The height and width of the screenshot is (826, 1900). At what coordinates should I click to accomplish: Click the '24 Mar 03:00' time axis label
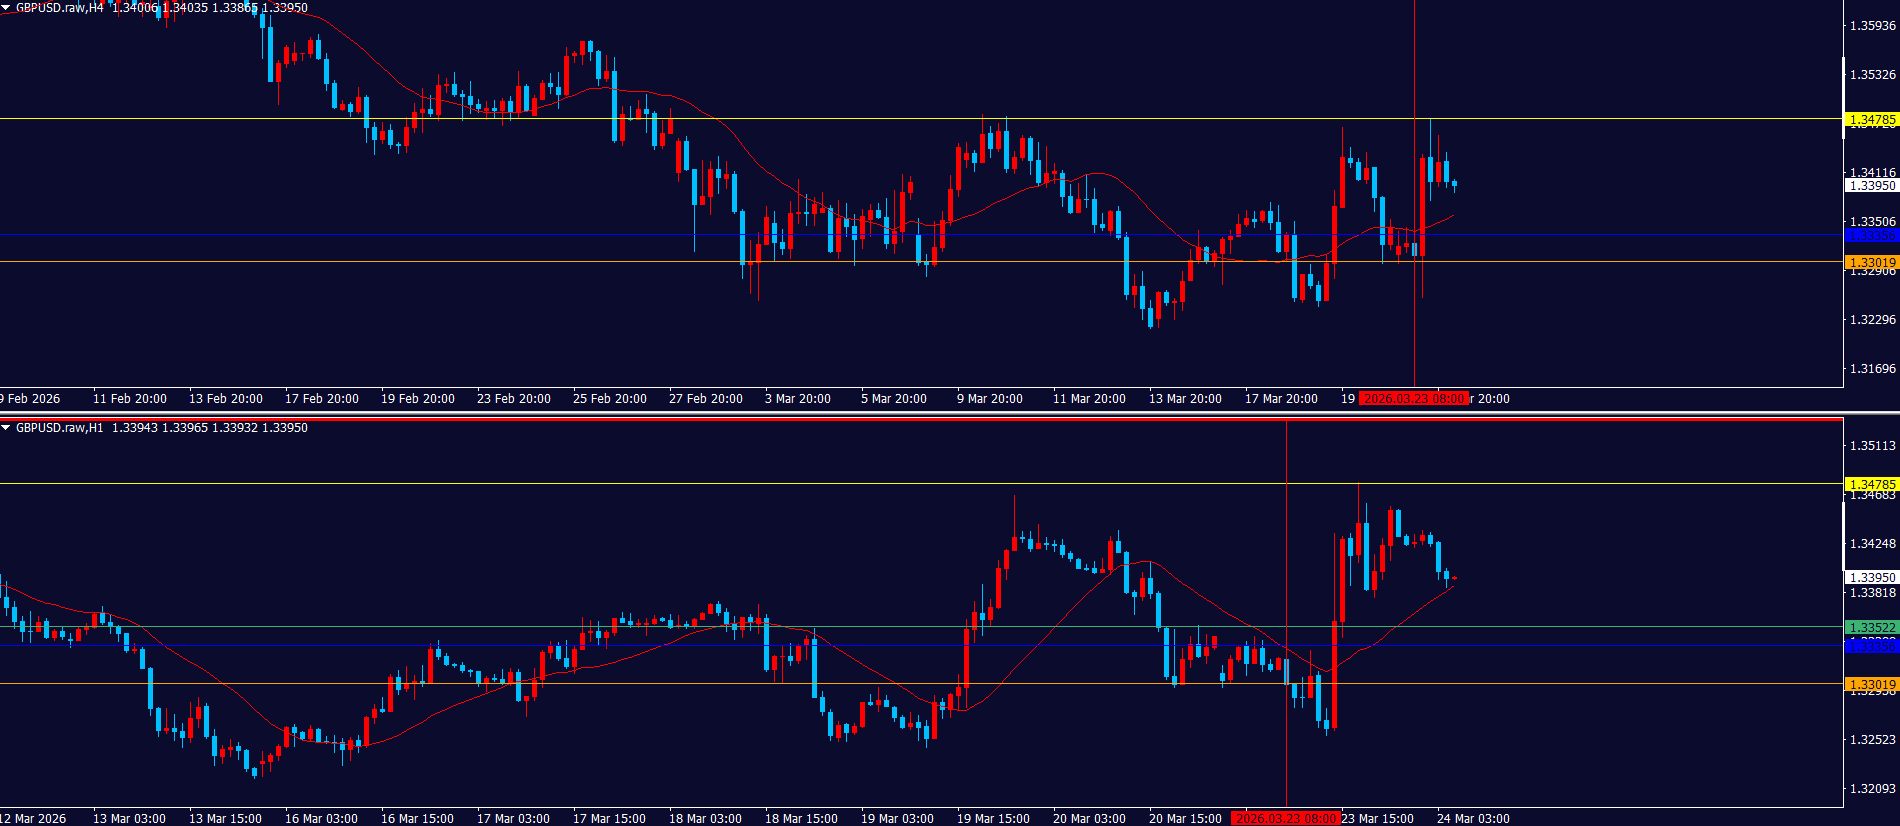[1473, 819]
